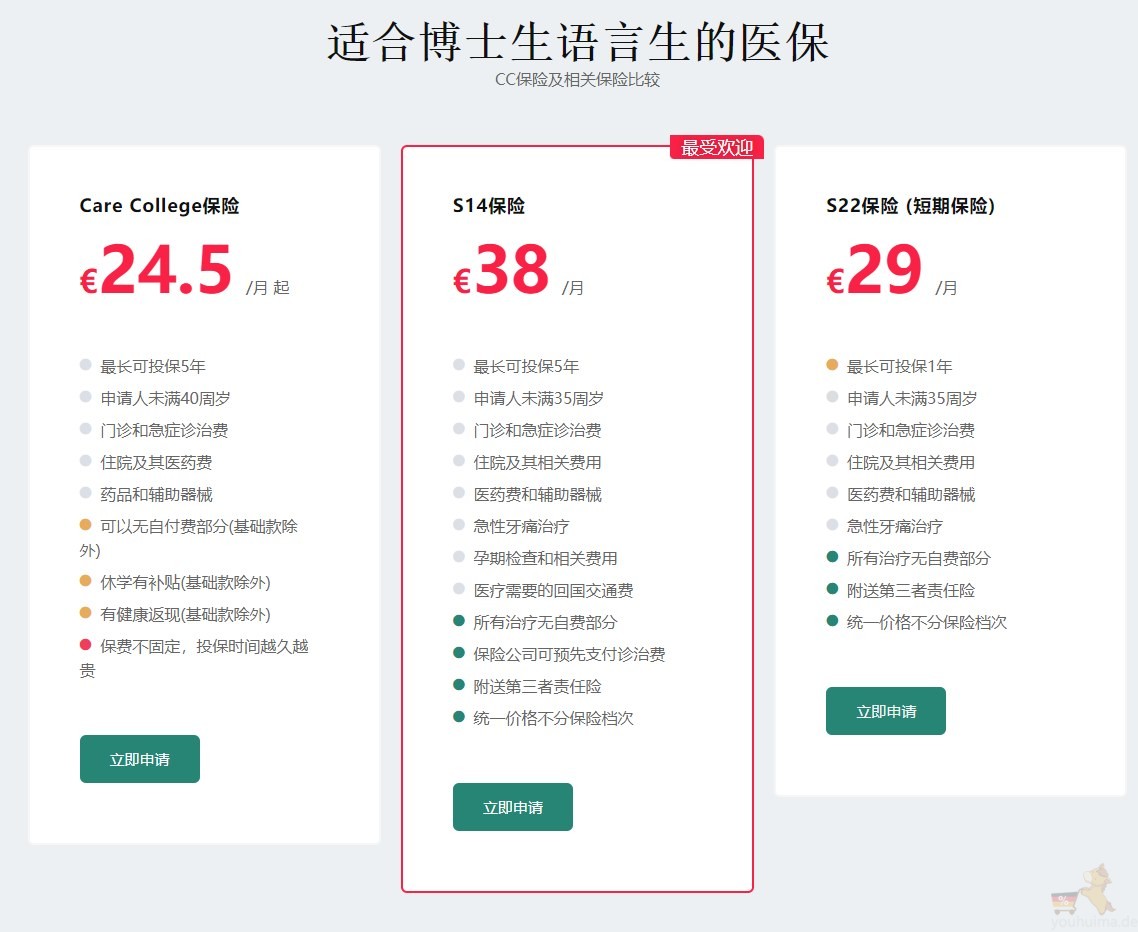Click 立即申请 under S22保险 card
The image size is (1138, 932).
pos(885,711)
